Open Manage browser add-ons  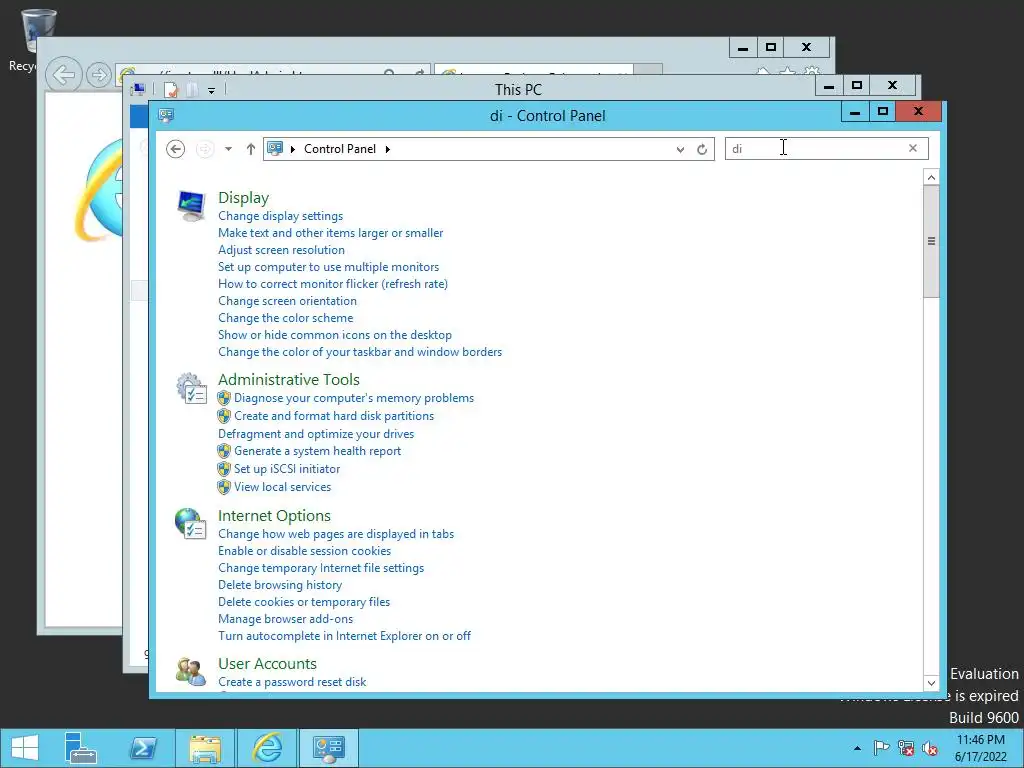click(x=285, y=619)
